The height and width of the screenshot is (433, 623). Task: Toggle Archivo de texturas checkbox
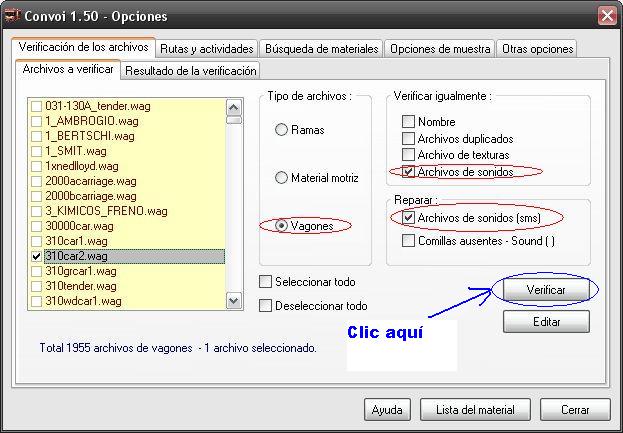408,155
